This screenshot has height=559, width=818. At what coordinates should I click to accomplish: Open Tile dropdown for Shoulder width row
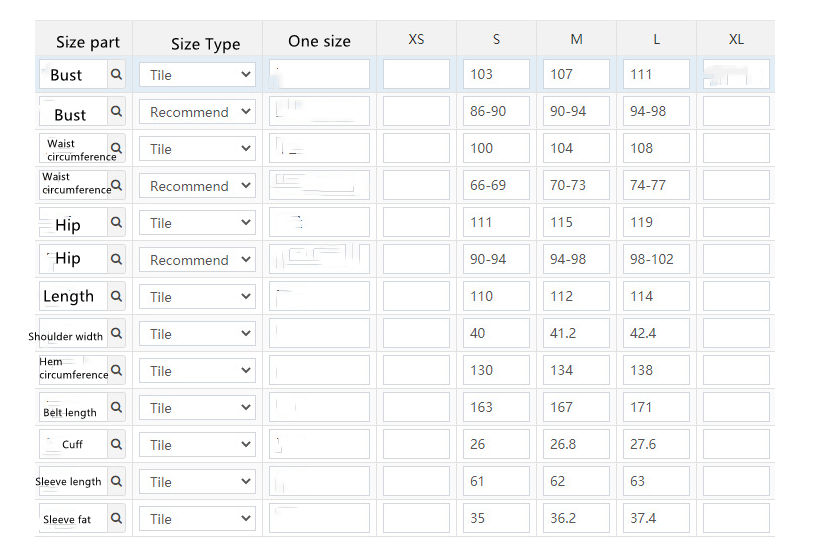click(x=197, y=334)
